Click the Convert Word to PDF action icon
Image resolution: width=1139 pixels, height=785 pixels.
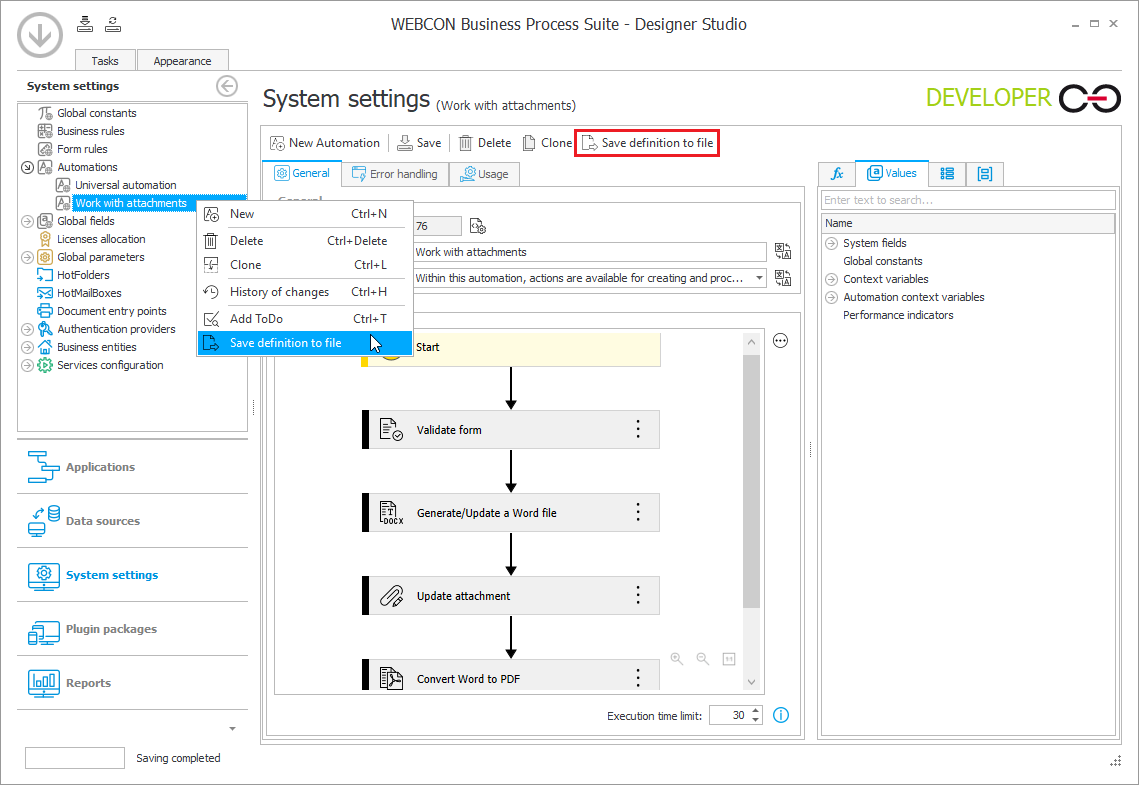coord(391,678)
